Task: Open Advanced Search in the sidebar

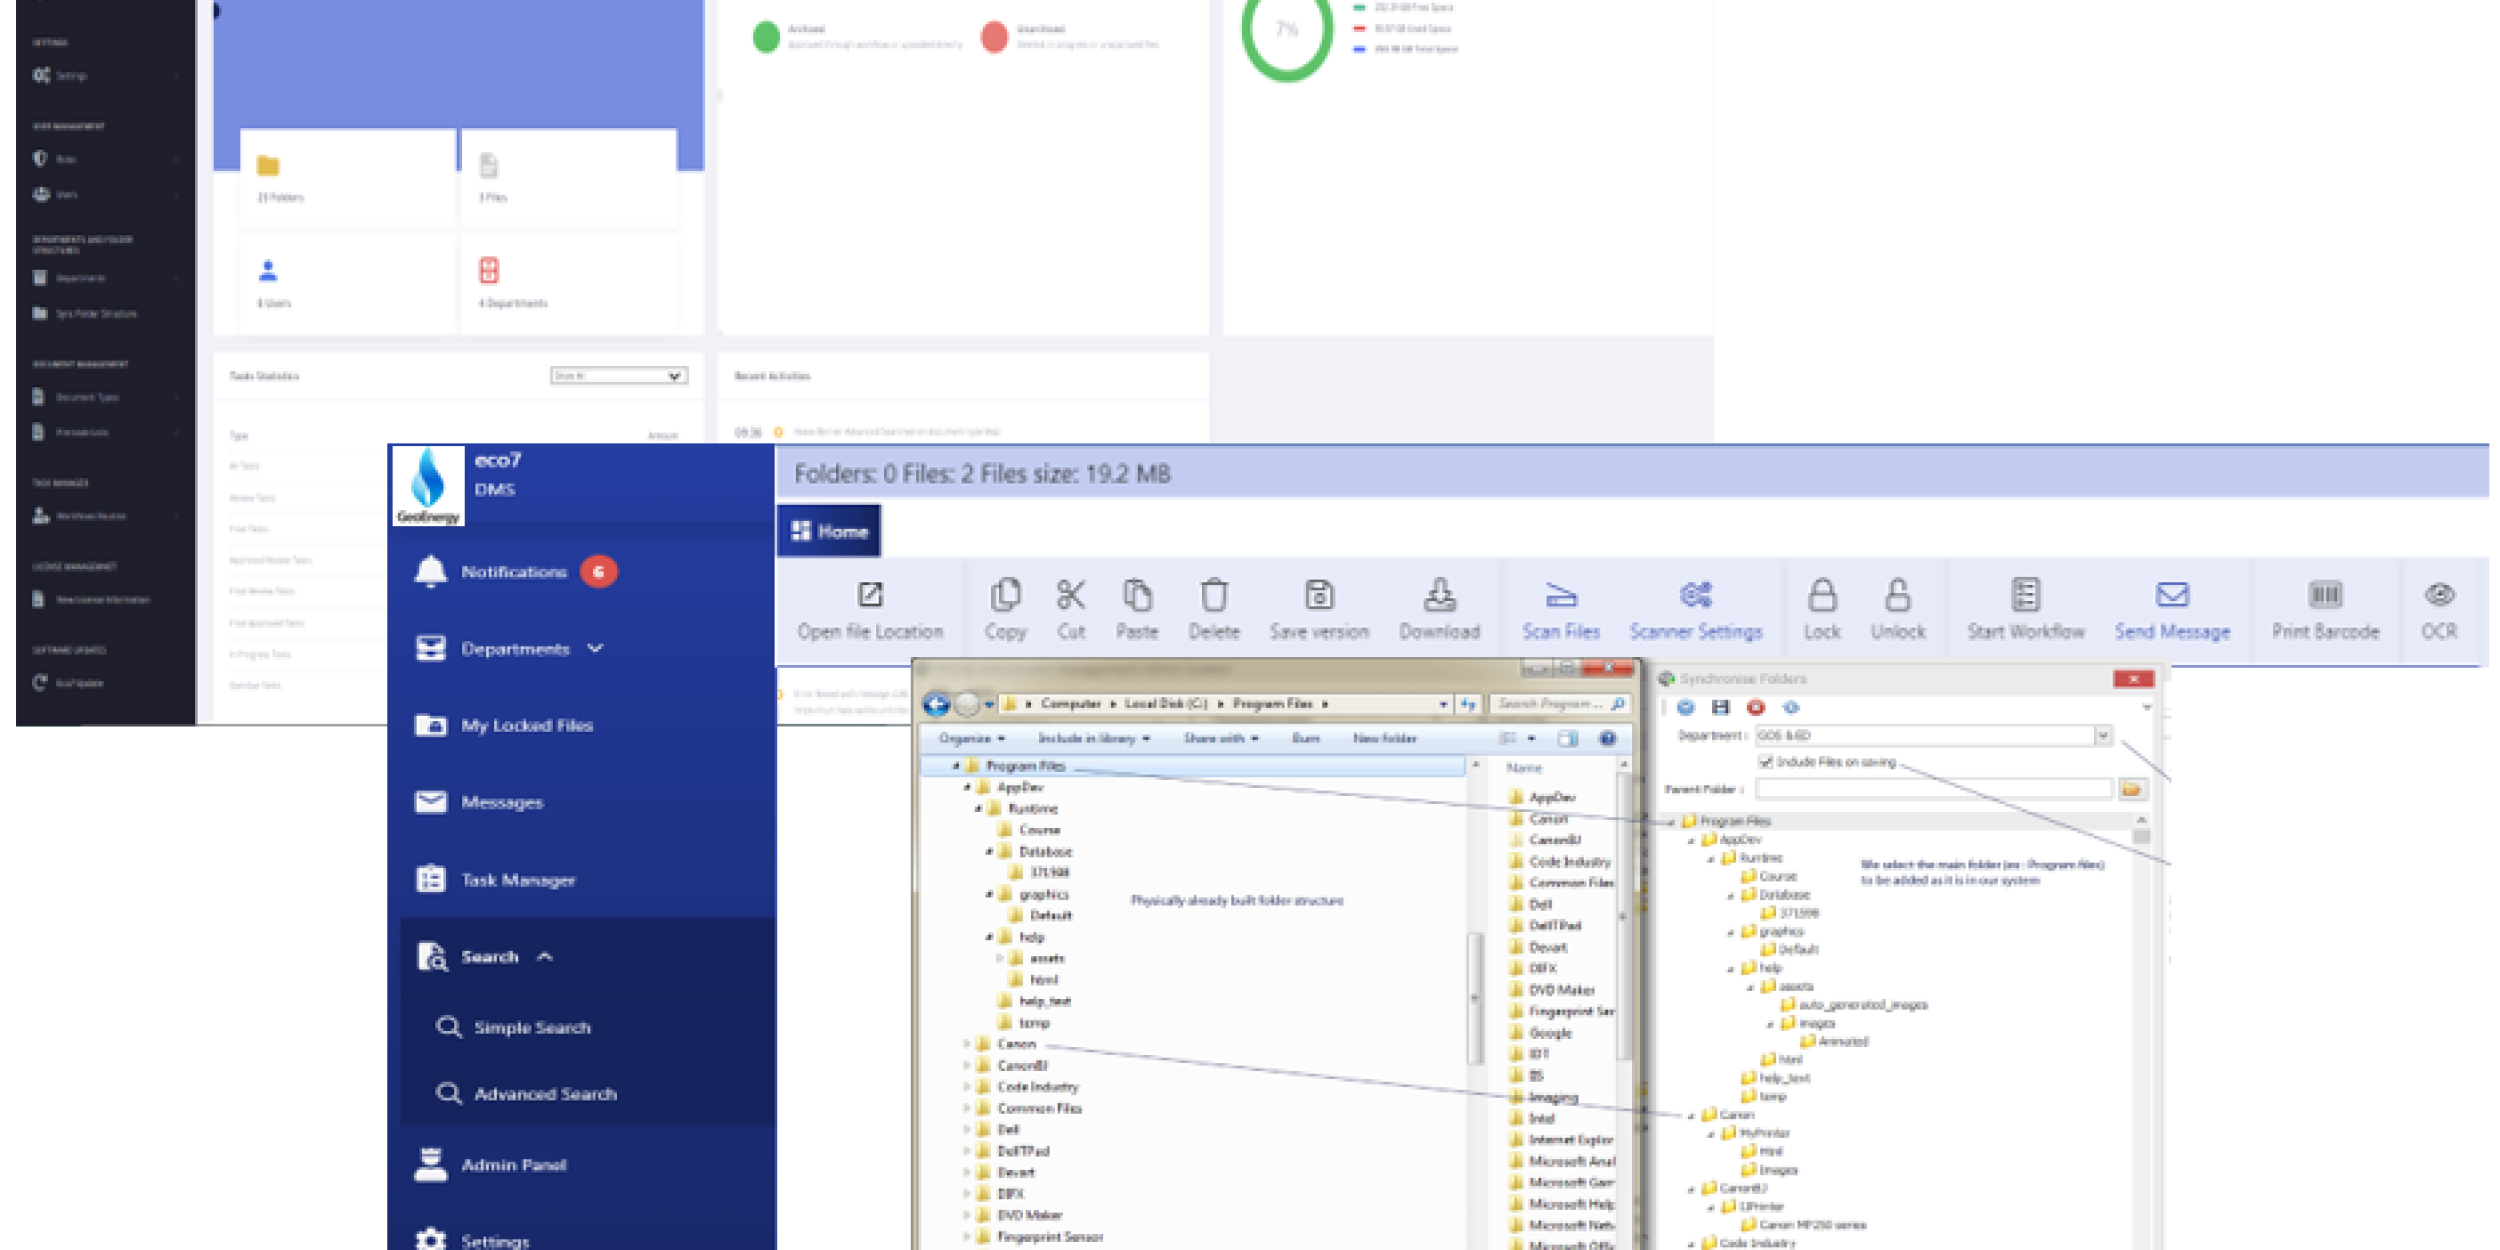Action: pos(544,1094)
